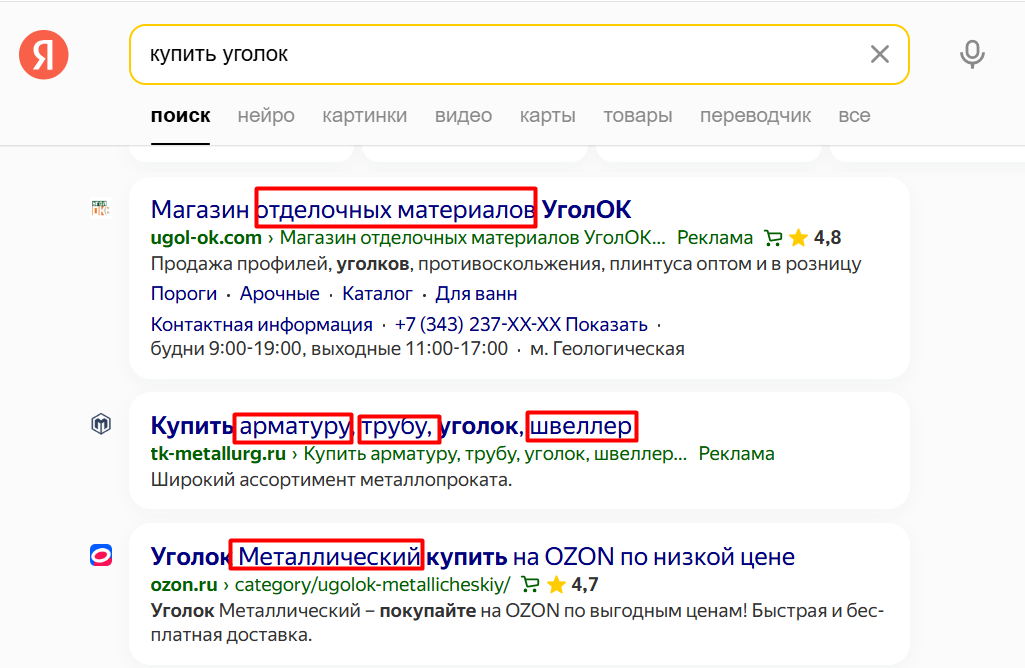Click the Yandex logo icon
Screen dimensions: 1025x668
coord(43,54)
